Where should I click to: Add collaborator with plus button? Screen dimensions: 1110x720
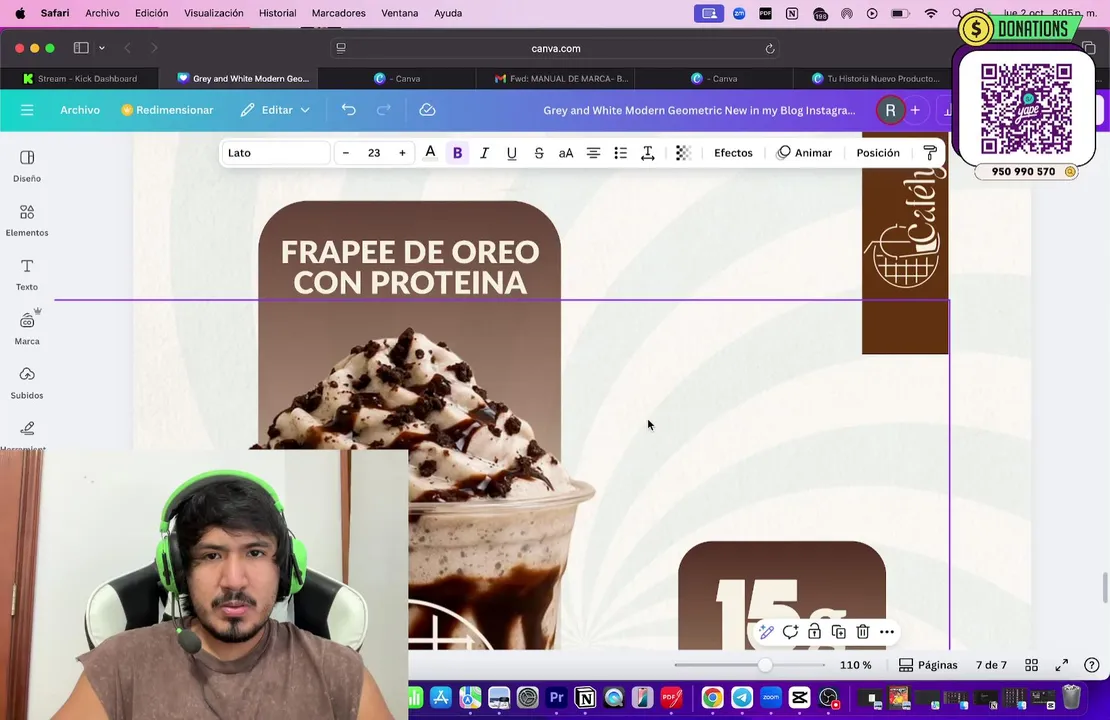coord(915,110)
